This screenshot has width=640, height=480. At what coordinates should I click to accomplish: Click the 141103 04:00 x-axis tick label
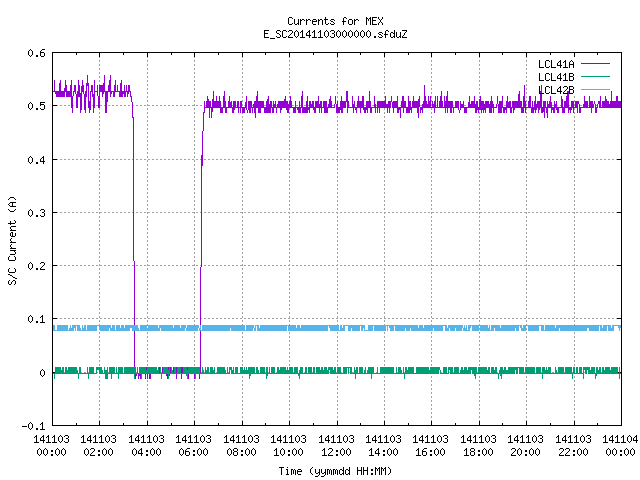[147, 445]
